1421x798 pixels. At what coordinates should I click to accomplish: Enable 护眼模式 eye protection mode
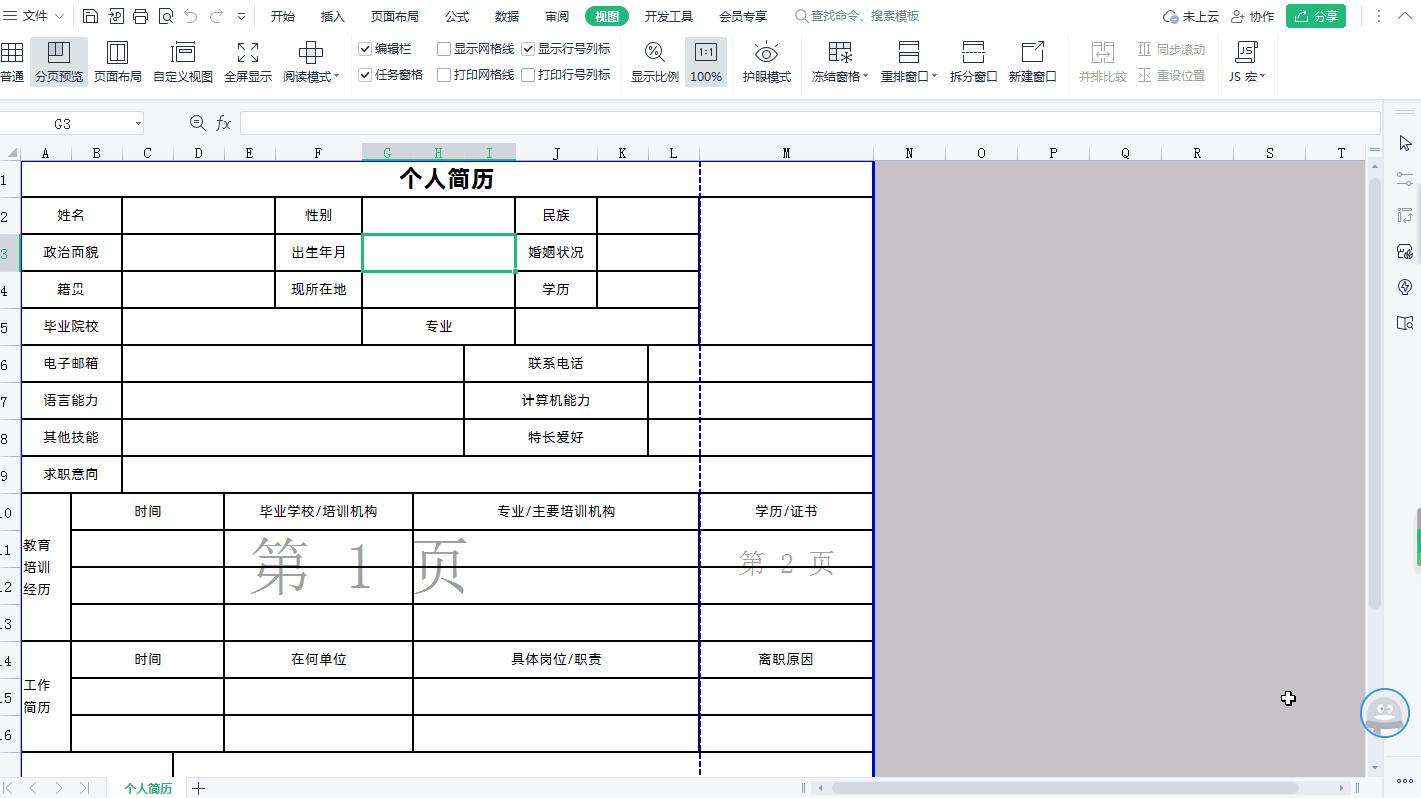point(766,60)
